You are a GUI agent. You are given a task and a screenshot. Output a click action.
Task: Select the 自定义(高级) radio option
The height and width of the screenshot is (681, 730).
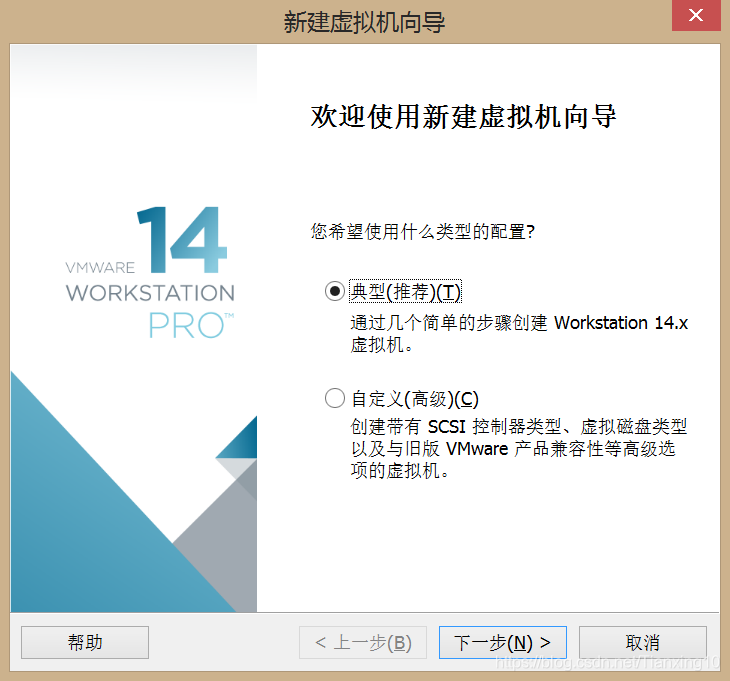(x=335, y=398)
